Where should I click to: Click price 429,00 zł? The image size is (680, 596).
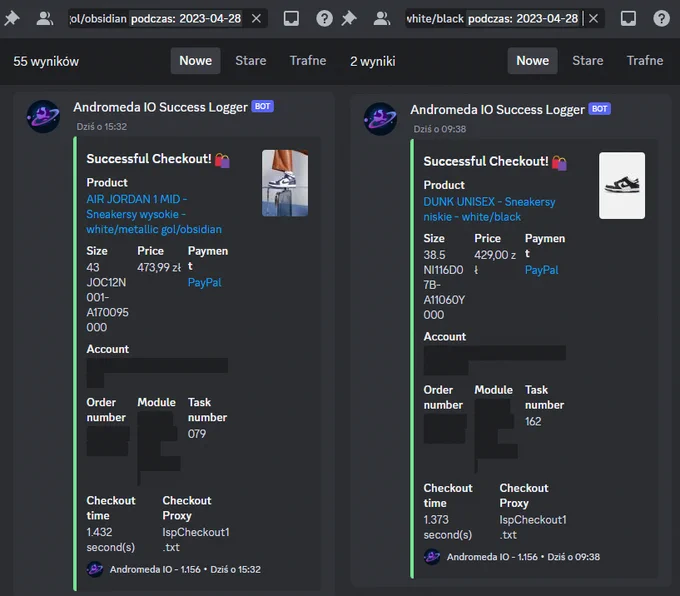click(495, 262)
